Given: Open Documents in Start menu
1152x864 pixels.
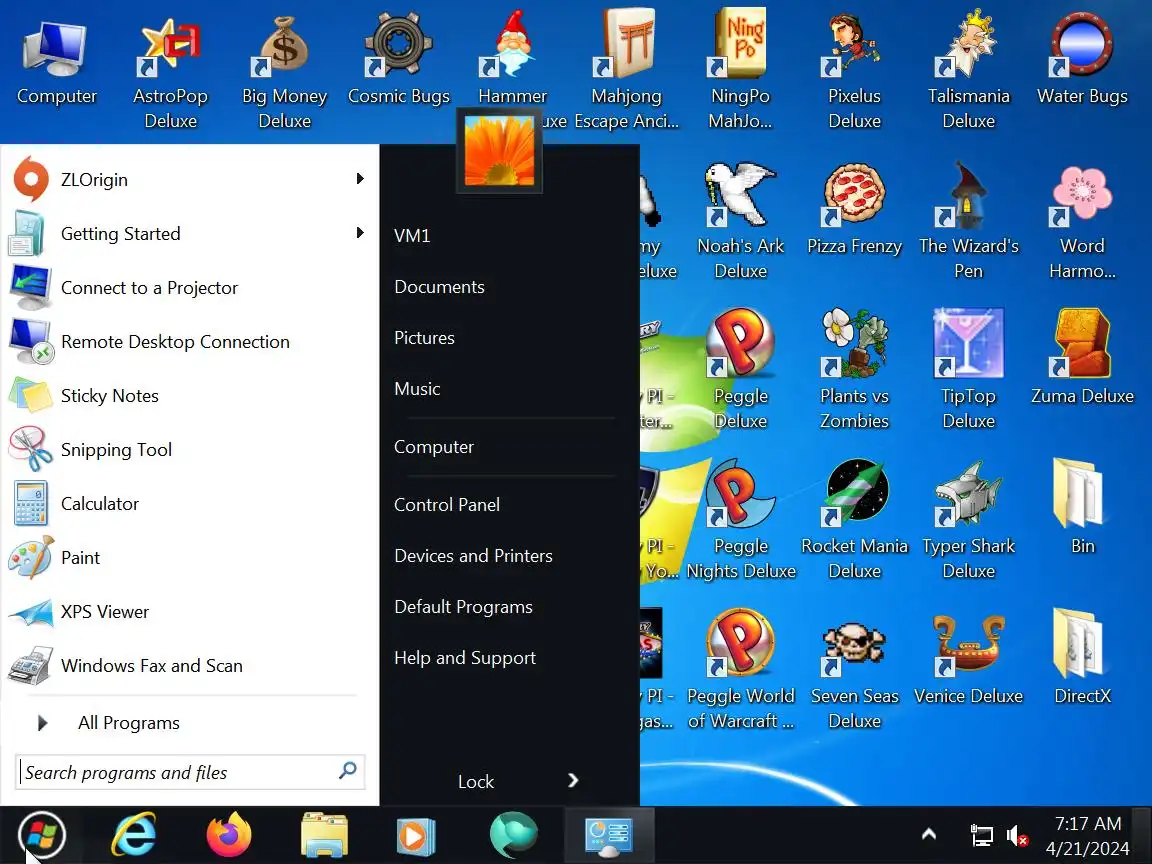Looking at the screenshot, I should (x=439, y=287).
